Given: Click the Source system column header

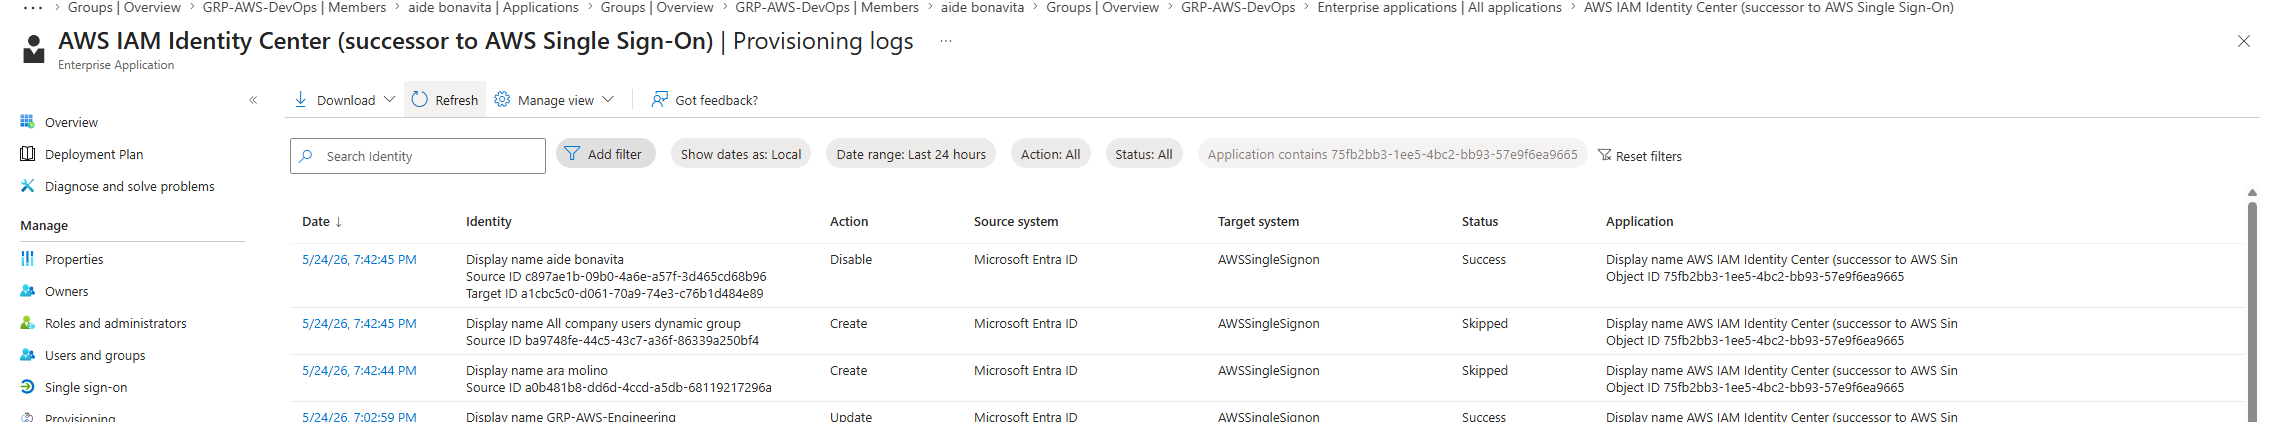Looking at the screenshot, I should [x=1016, y=222].
